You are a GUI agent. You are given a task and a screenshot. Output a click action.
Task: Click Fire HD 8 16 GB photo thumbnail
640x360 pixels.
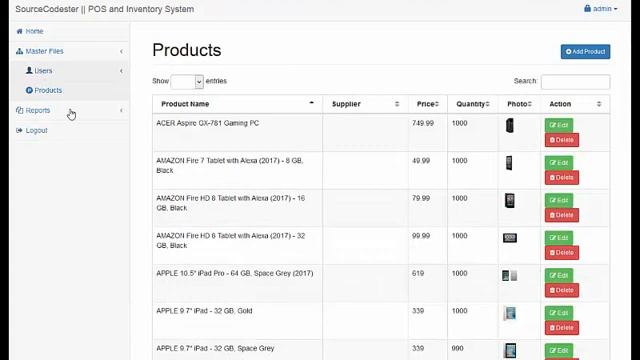point(510,201)
